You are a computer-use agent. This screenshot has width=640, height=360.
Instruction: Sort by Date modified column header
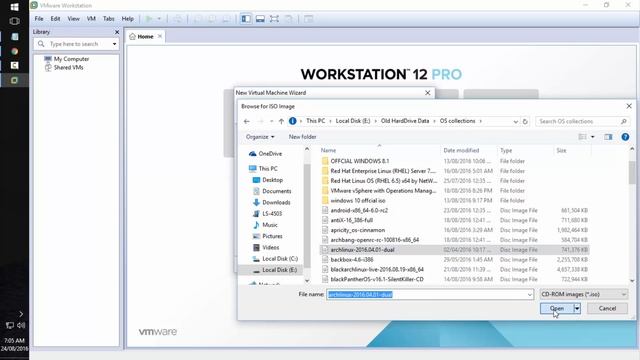[x=461, y=150]
